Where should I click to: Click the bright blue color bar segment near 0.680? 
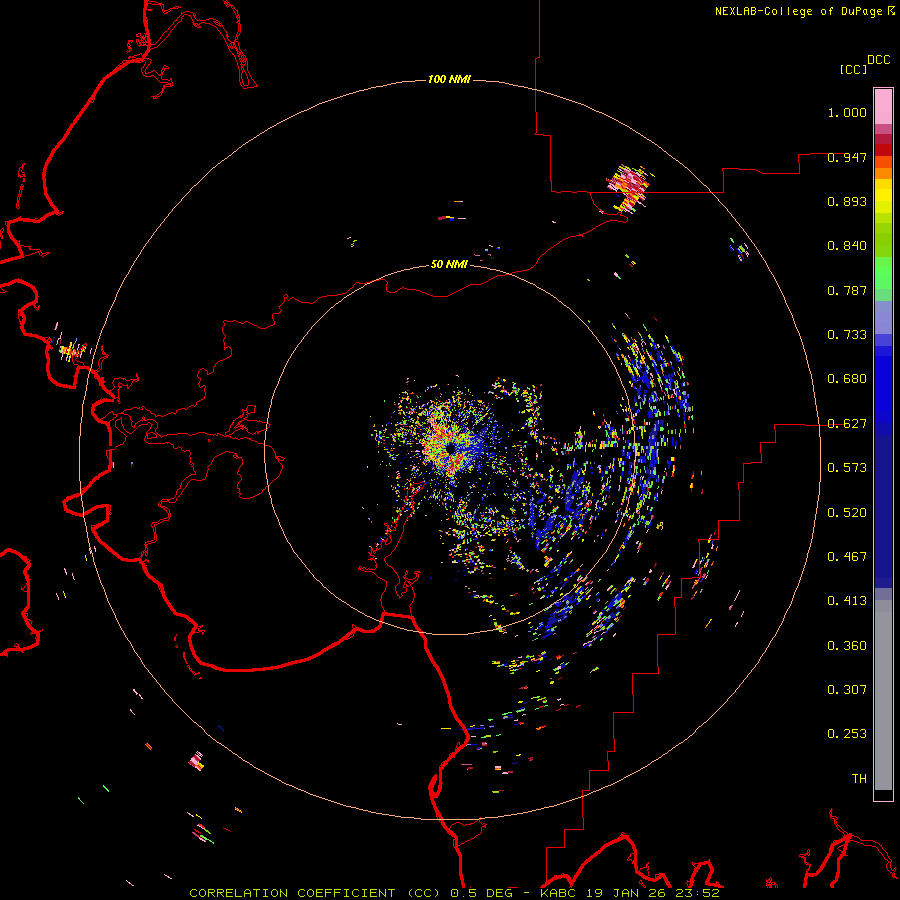point(883,390)
